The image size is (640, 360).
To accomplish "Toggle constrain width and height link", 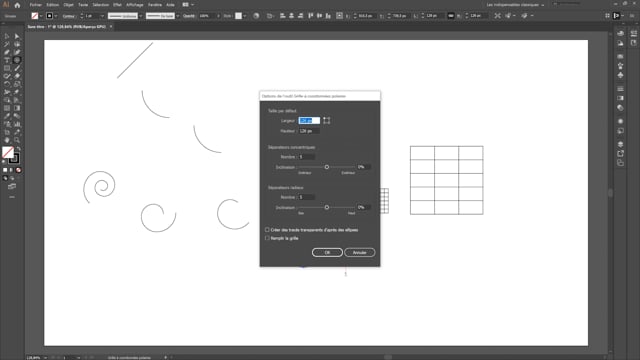I will click(451, 16).
